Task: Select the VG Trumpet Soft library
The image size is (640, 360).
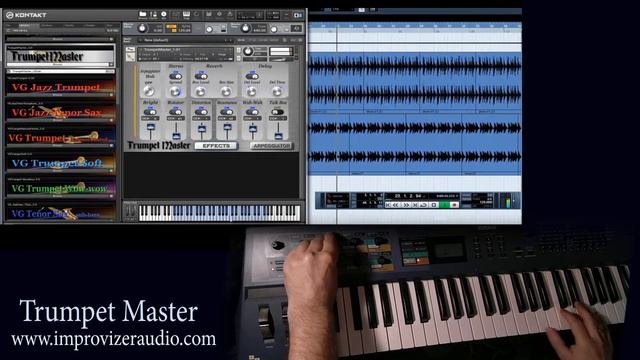Action: click(60, 163)
